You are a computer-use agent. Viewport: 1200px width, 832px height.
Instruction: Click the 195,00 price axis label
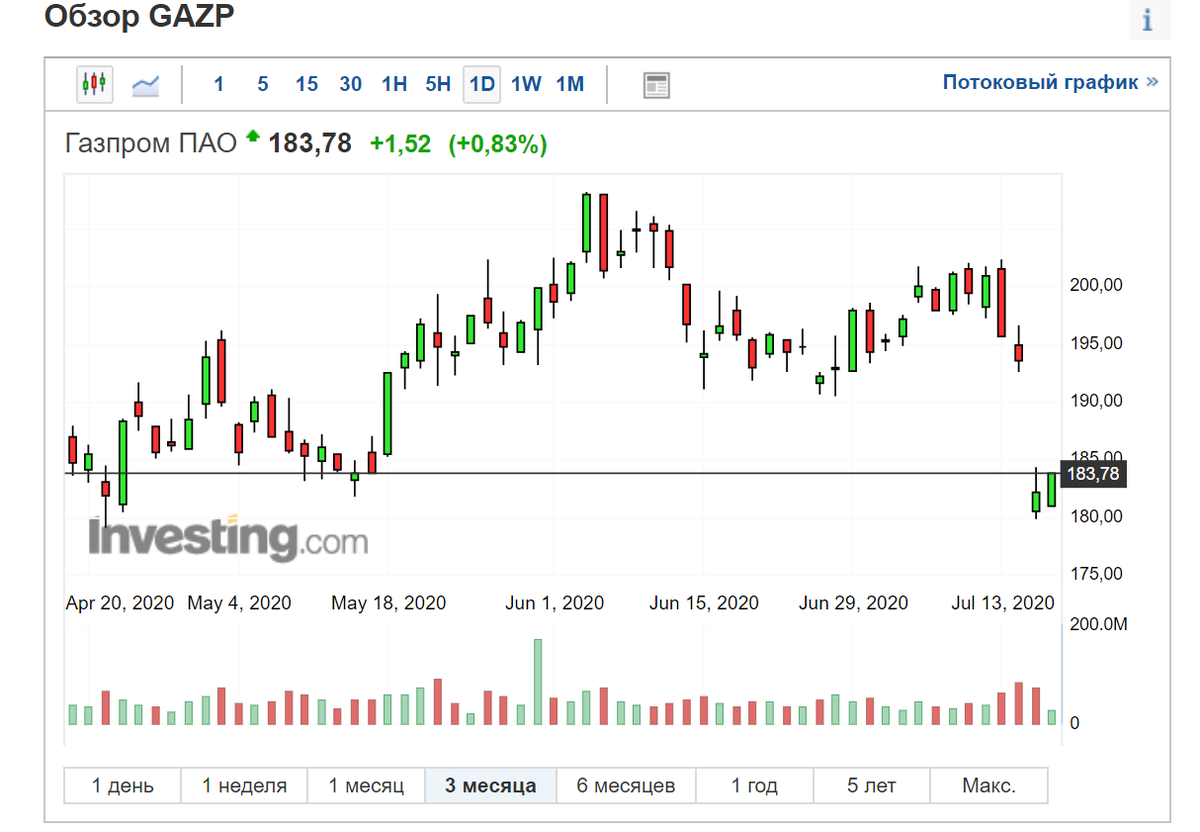(1097, 343)
